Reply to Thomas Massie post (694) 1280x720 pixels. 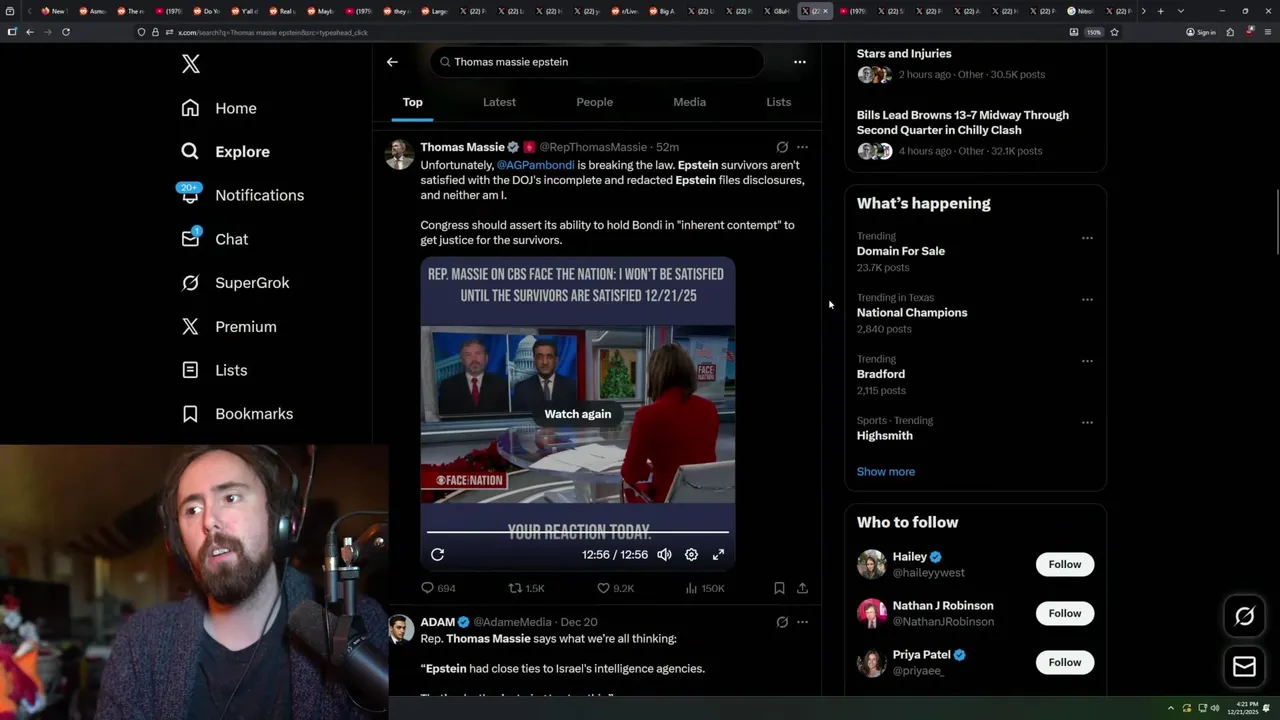click(x=438, y=588)
